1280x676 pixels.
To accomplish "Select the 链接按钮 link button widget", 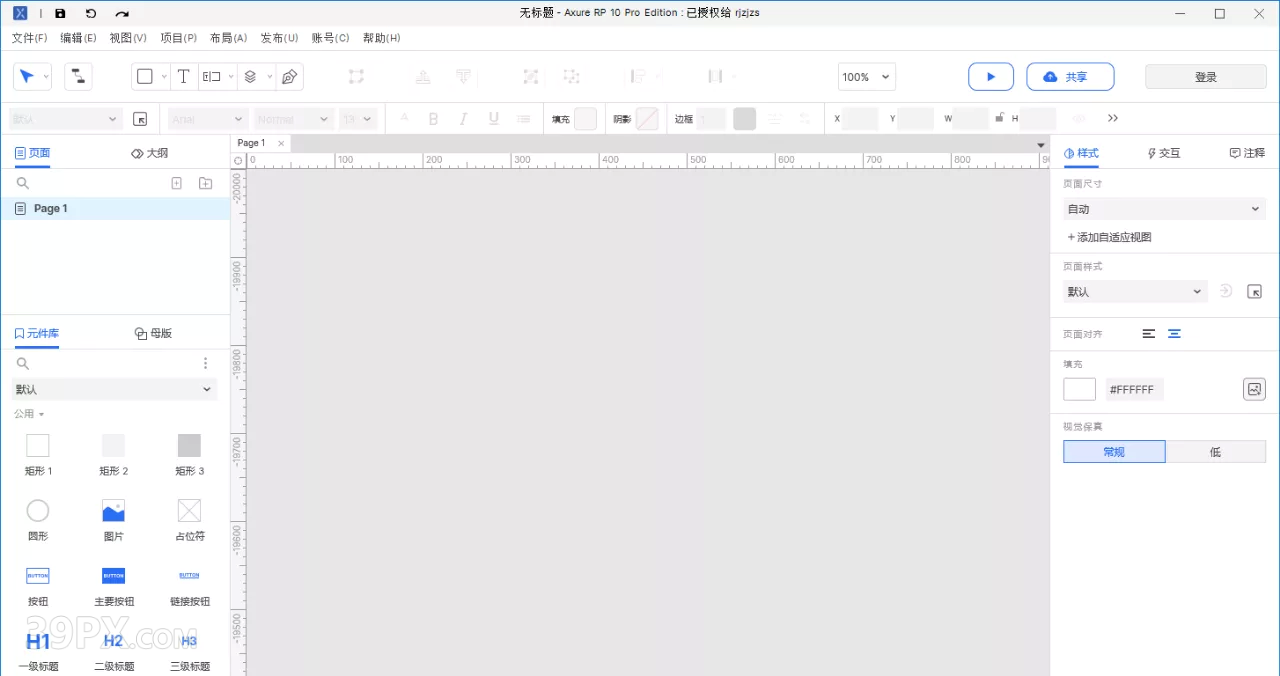I will pos(190,586).
